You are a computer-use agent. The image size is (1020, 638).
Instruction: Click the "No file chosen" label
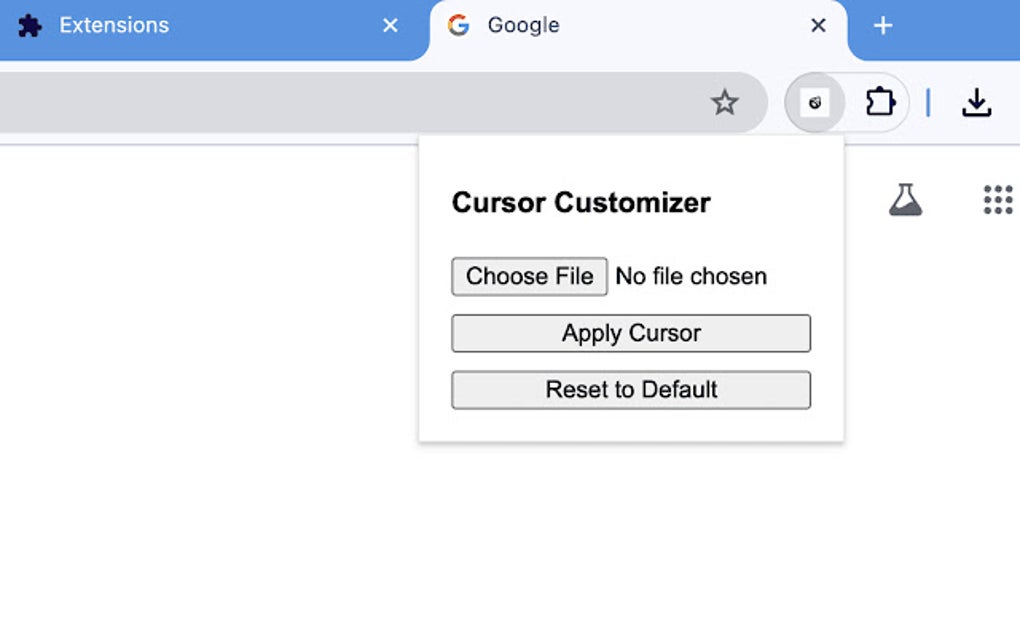[x=691, y=277]
